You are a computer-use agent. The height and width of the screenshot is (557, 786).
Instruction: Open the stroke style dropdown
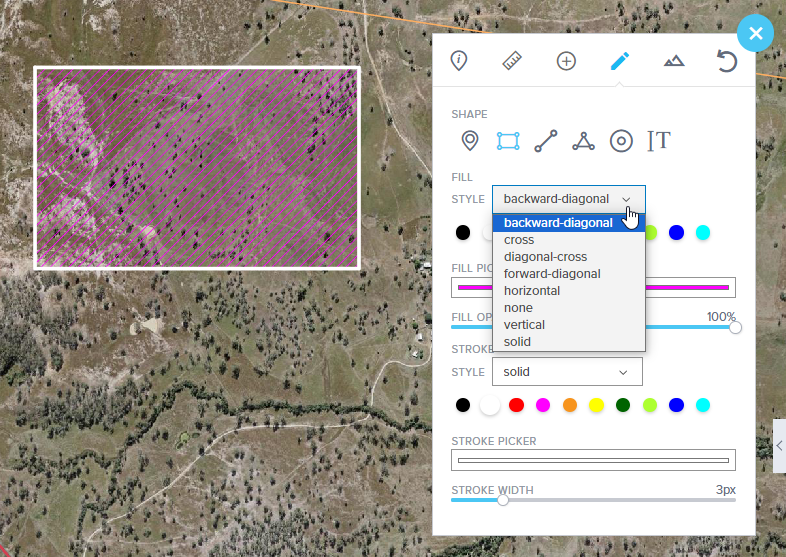point(567,372)
